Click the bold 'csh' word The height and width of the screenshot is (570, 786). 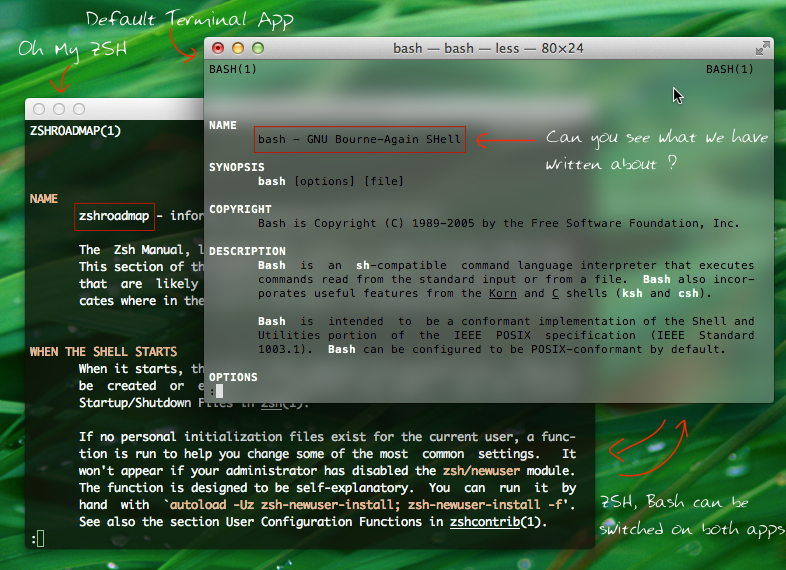tap(688, 293)
